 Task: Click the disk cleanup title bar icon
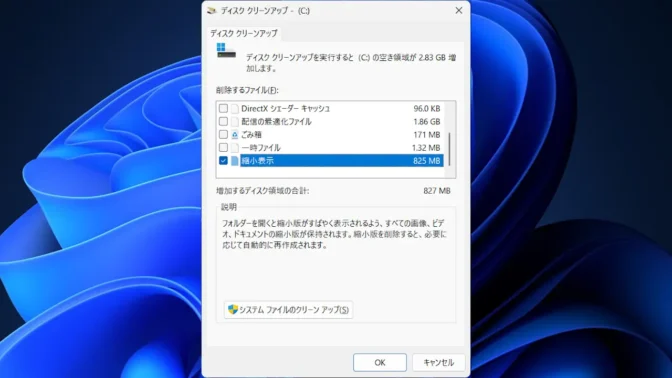[x=212, y=11]
